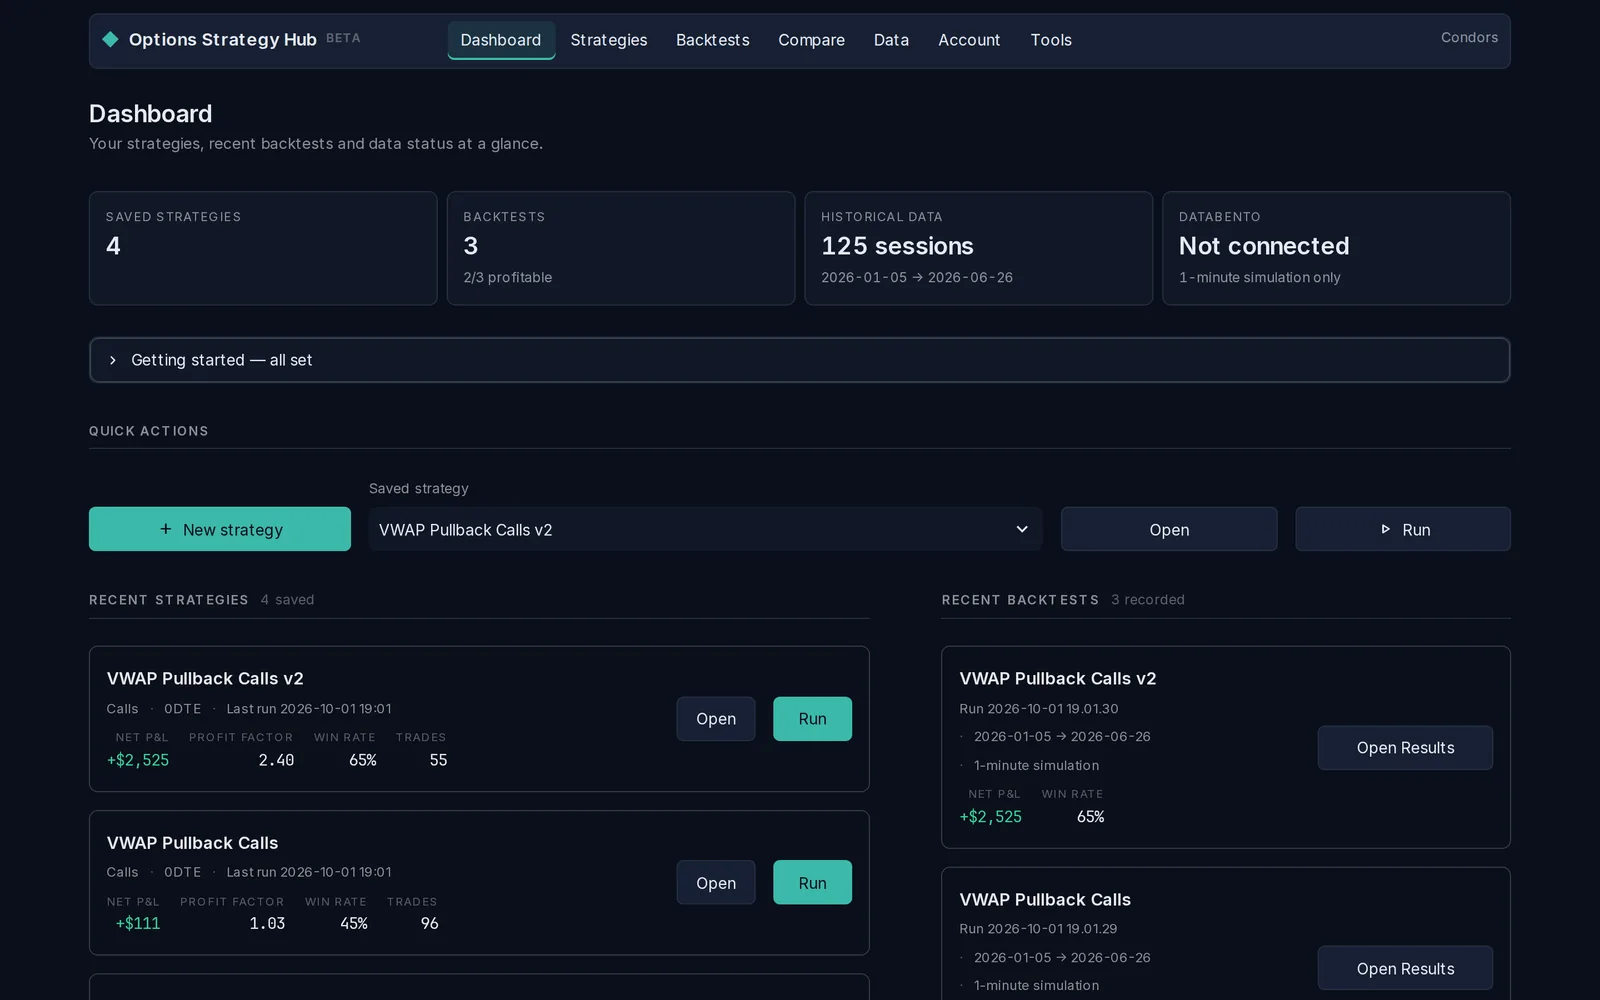Run the VWAP Pullback Calls v2 strategy card
Screen dimensions: 1600x1000
pos(812,719)
